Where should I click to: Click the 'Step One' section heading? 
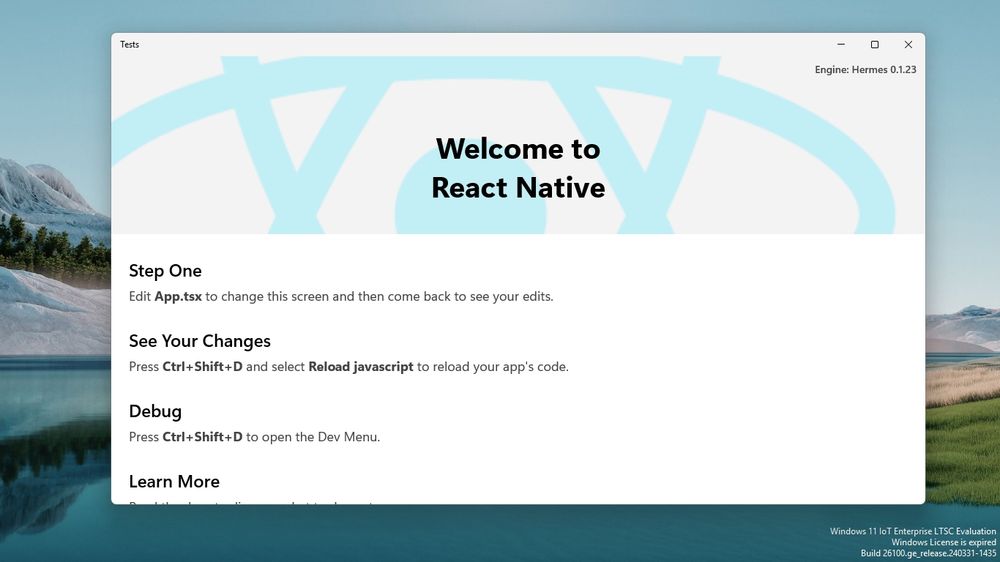165,270
